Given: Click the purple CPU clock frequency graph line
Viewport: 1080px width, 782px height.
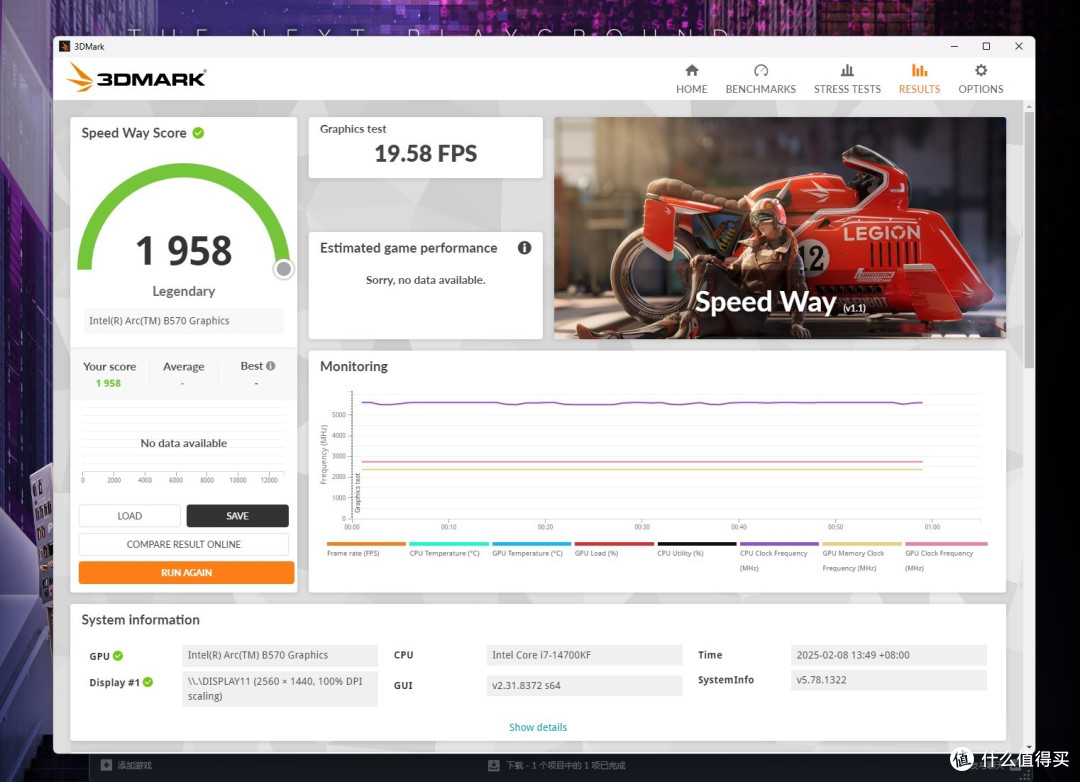Looking at the screenshot, I should [x=641, y=403].
